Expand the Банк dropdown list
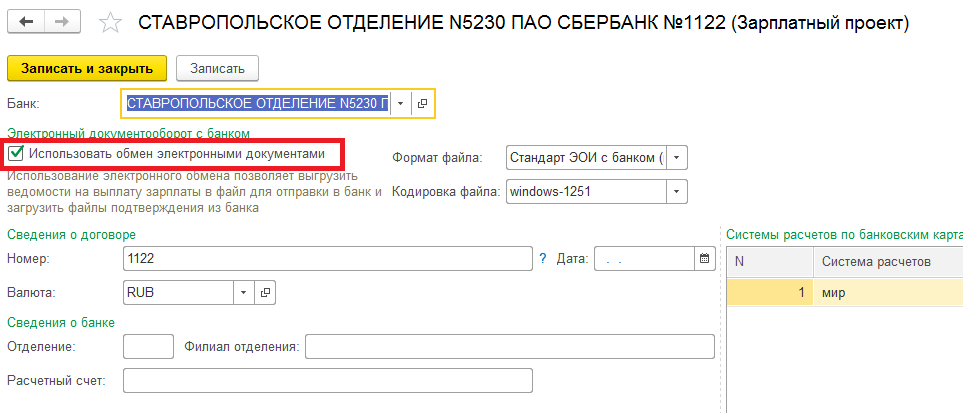The width and height of the screenshot is (963, 413). pos(400,104)
